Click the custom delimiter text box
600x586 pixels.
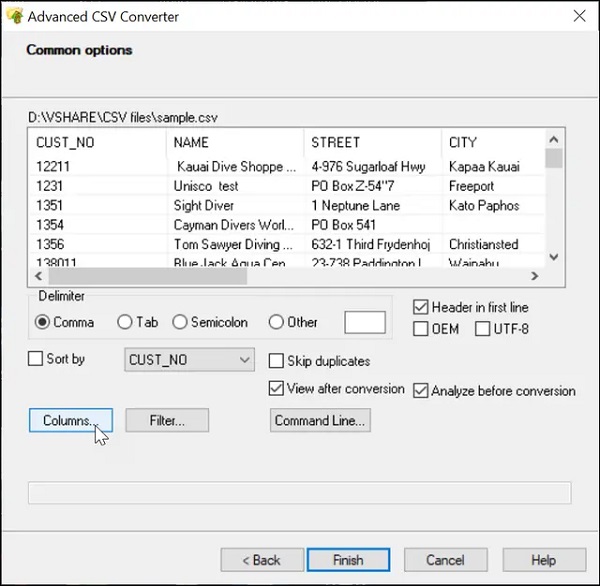(x=365, y=322)
